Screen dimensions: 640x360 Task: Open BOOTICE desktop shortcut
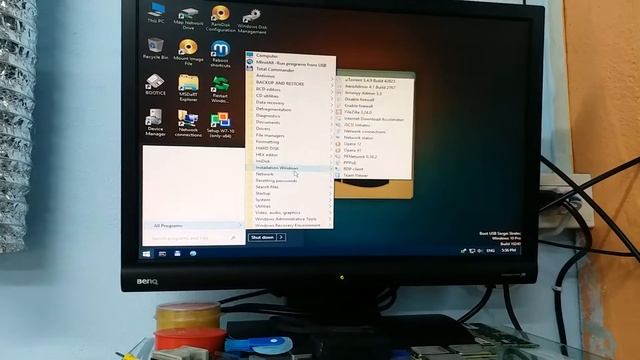[156, 84]
